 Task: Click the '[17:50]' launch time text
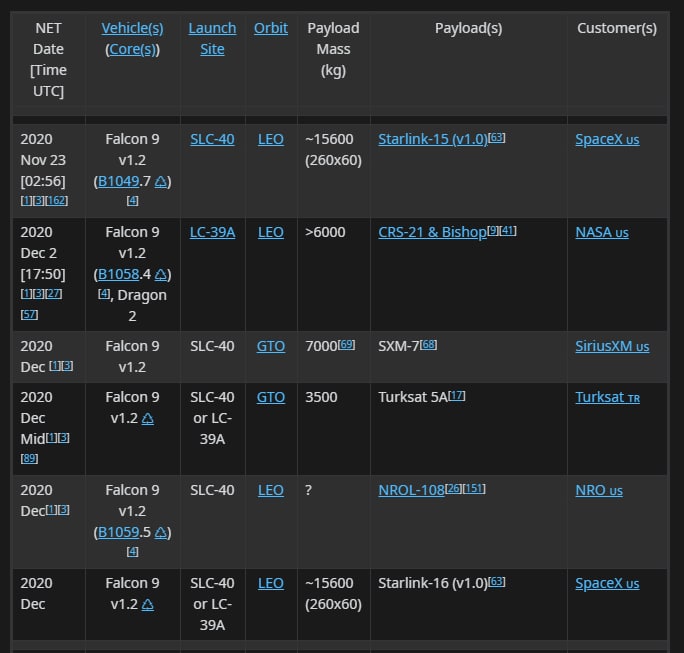click(x=43, y=274)
